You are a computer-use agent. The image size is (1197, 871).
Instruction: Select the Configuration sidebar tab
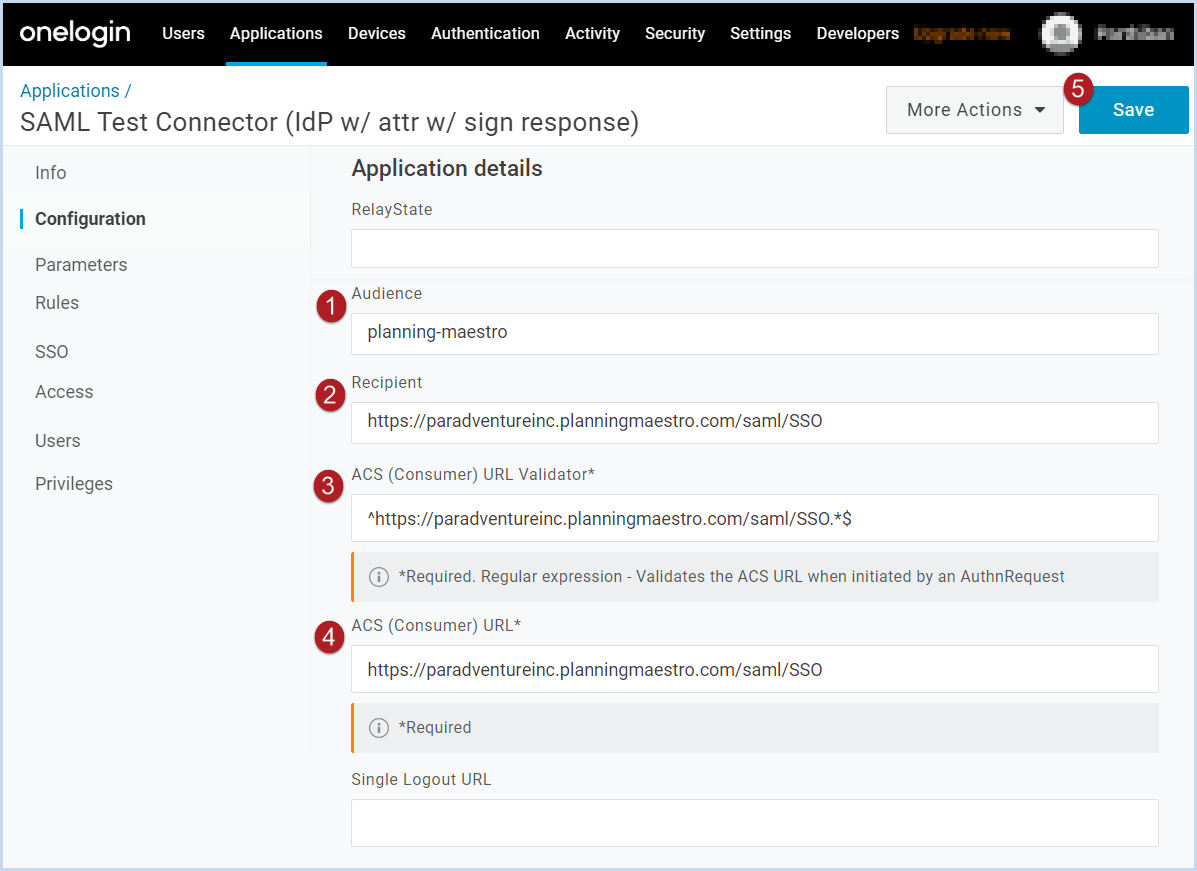[90, 218]
